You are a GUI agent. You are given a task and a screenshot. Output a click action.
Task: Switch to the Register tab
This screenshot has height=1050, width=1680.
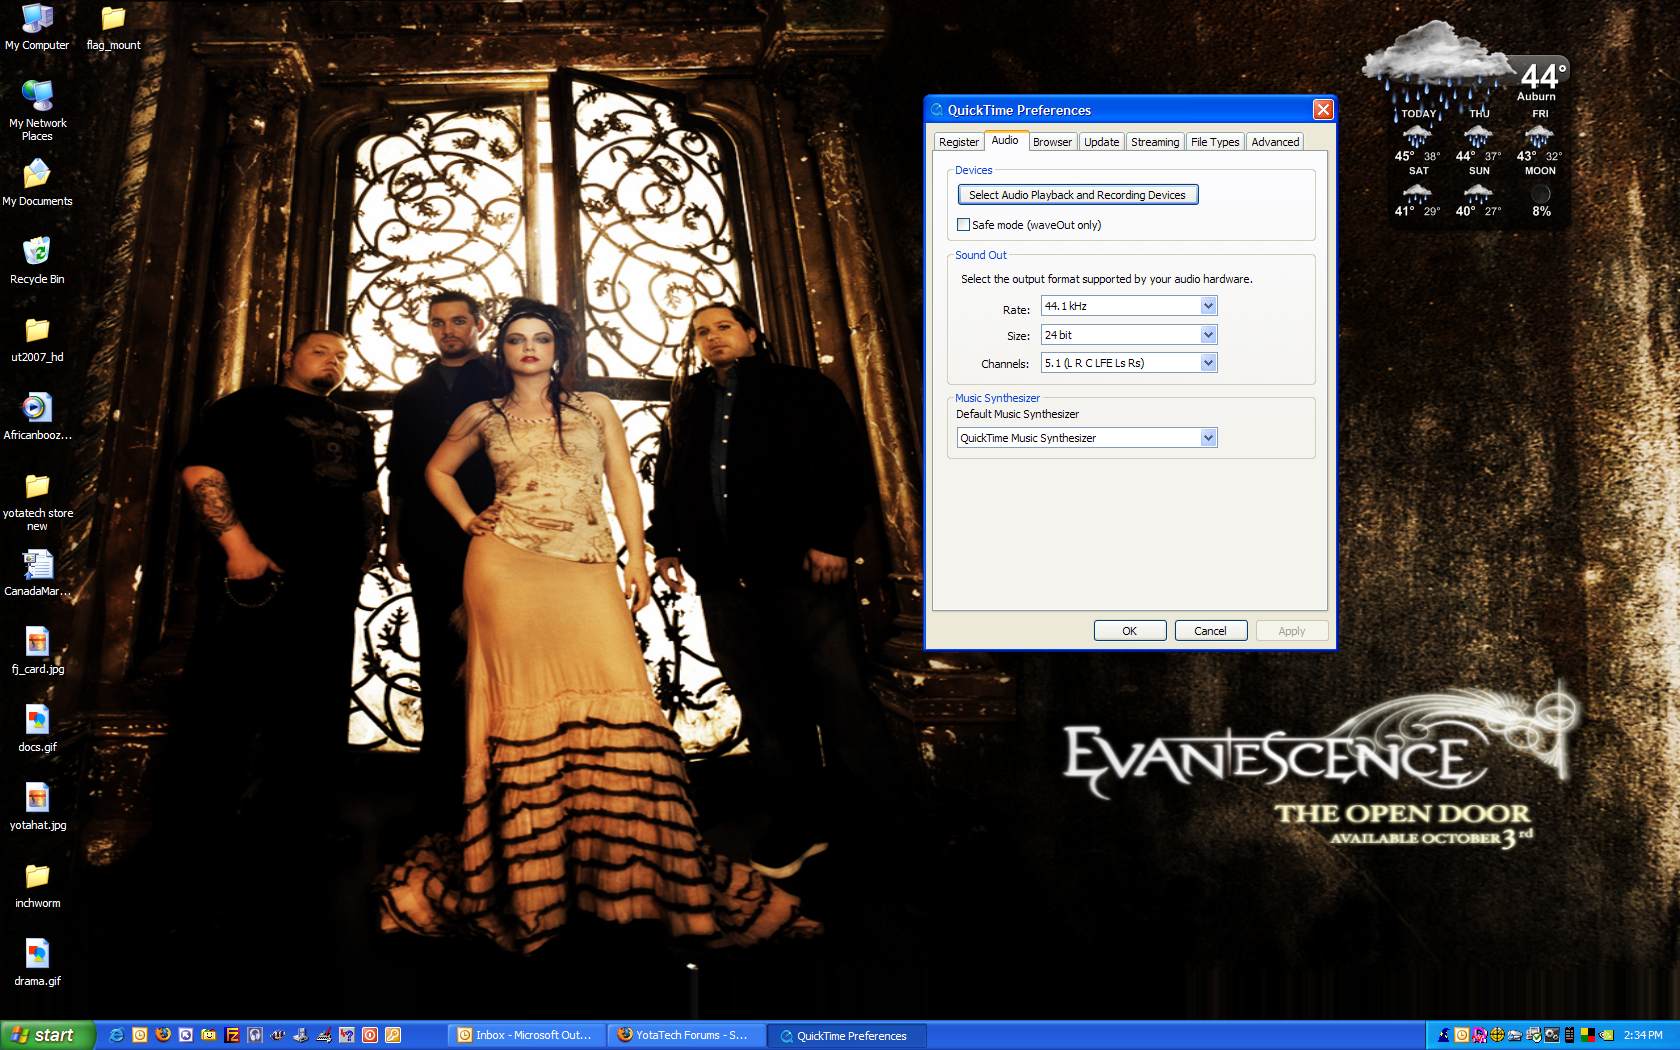point(959,142)
